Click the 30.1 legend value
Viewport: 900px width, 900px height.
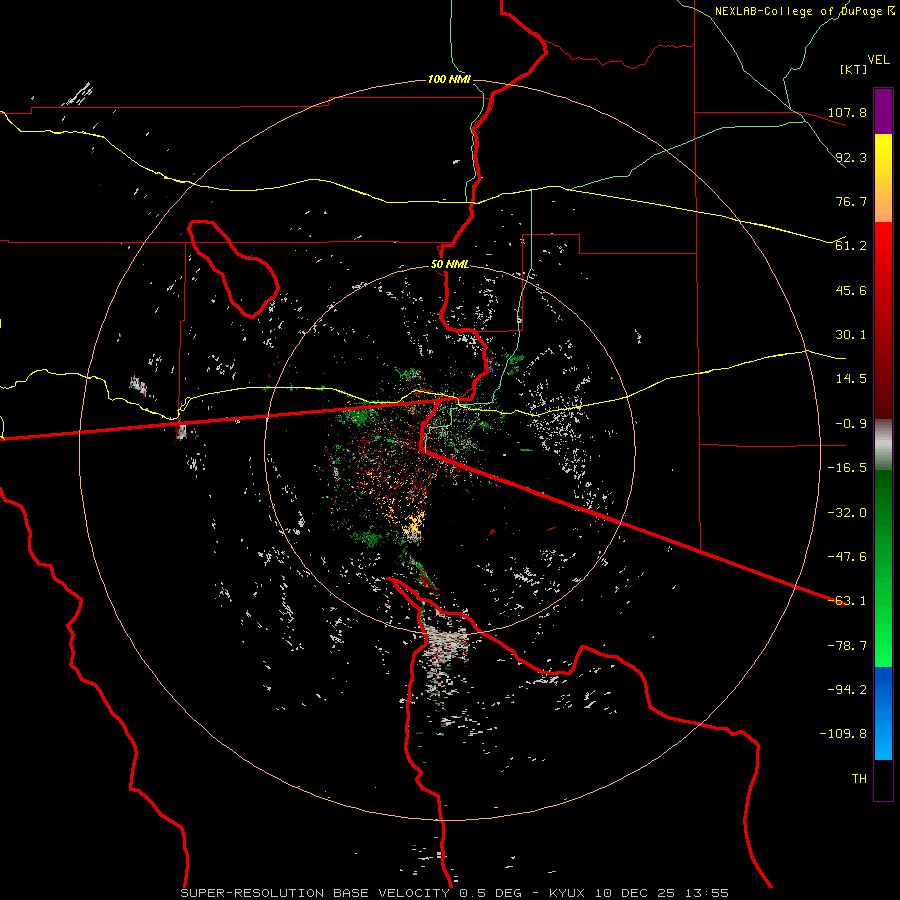pos(851,335)
